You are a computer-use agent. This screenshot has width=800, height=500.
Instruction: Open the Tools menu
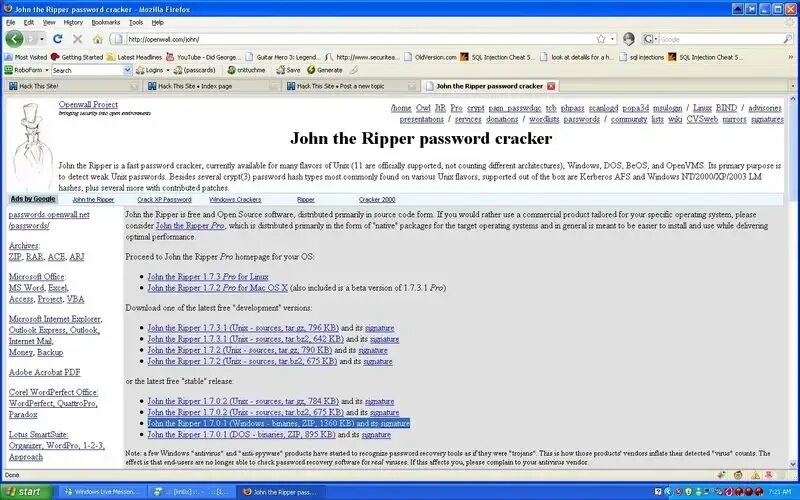(136, 22)
